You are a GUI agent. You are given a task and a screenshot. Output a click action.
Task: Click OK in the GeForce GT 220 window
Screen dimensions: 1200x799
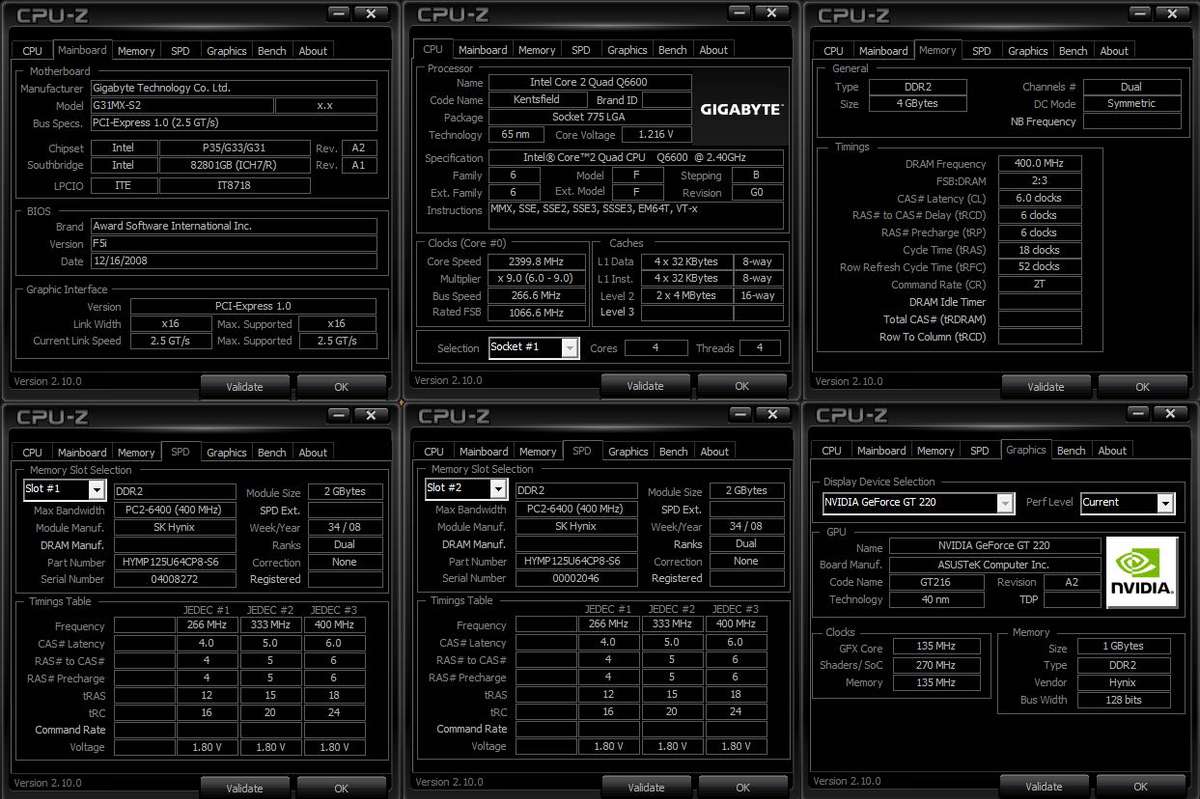[1141, 787]
